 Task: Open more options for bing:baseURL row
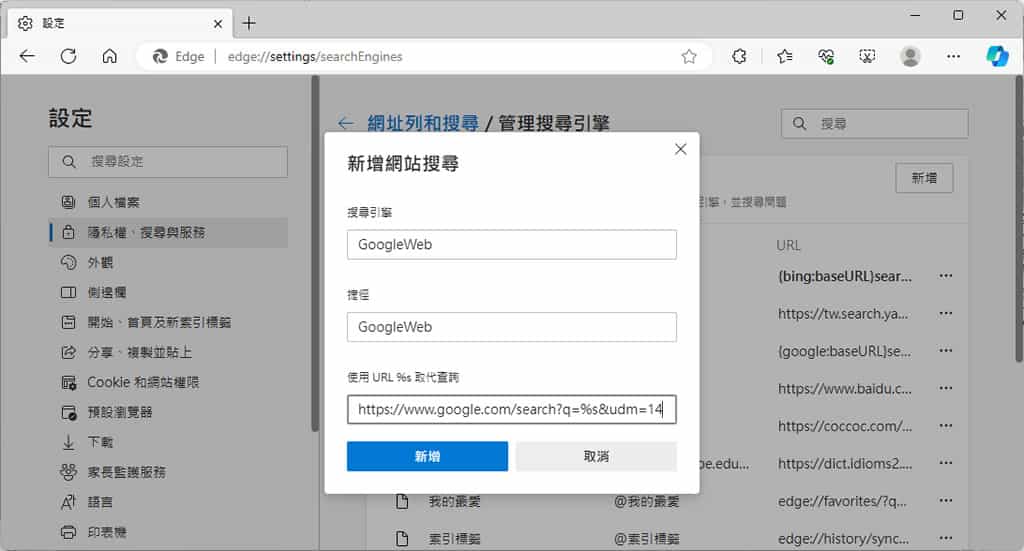pos(945,276)
